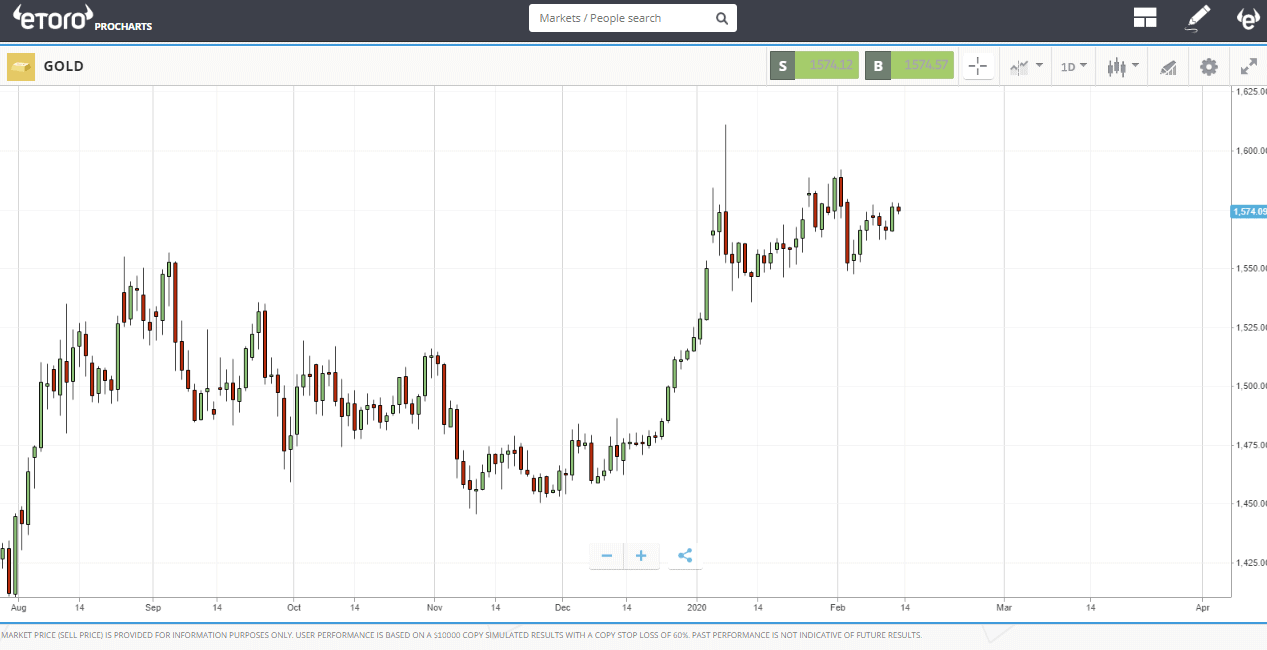
Task: Click the indicators icon next to settings
Action: (x=1168, y=67)
